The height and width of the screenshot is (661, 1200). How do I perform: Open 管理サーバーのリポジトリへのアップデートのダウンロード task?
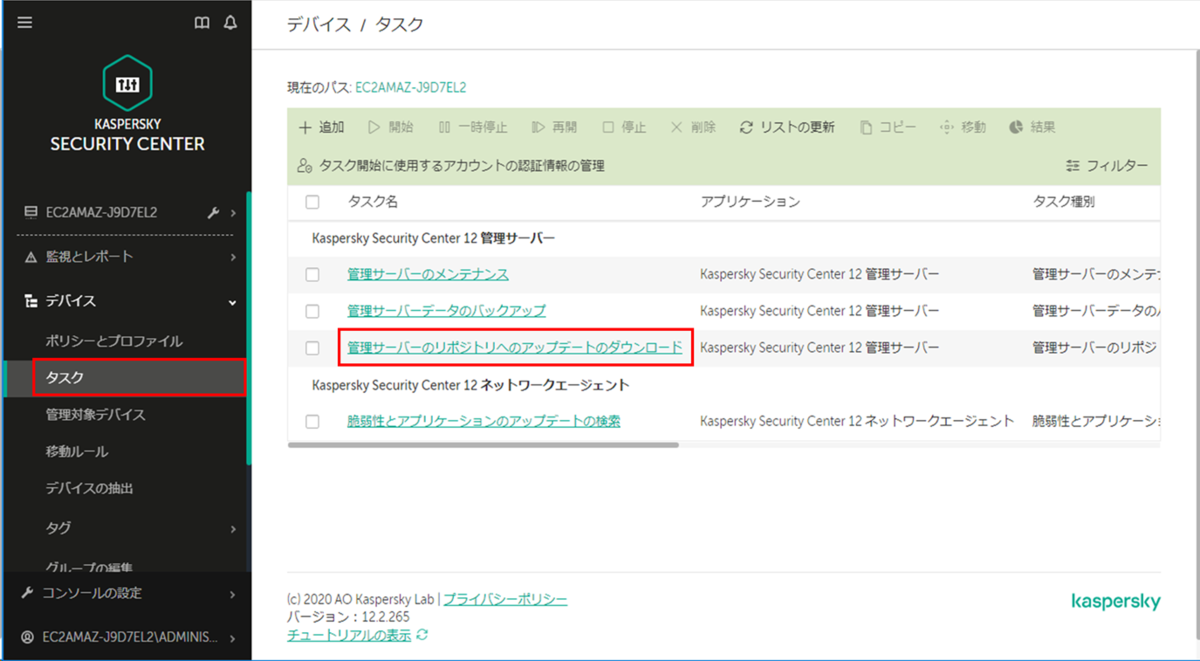(515, 348)
